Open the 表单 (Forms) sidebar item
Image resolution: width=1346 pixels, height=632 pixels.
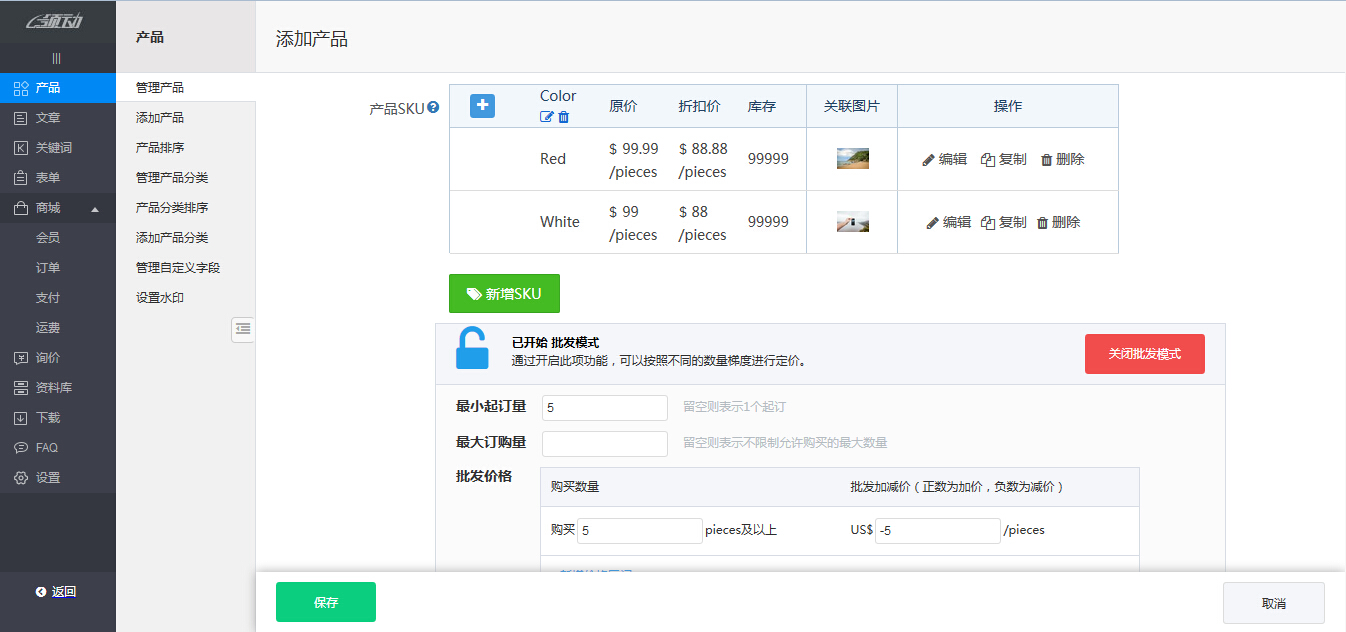pos(37,178)
